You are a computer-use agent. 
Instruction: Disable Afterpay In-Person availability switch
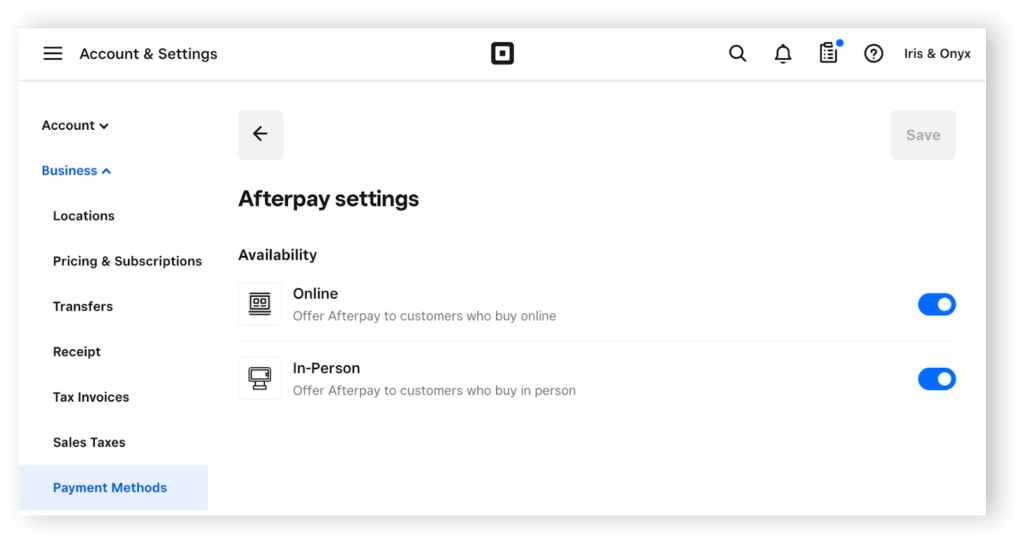936,379
